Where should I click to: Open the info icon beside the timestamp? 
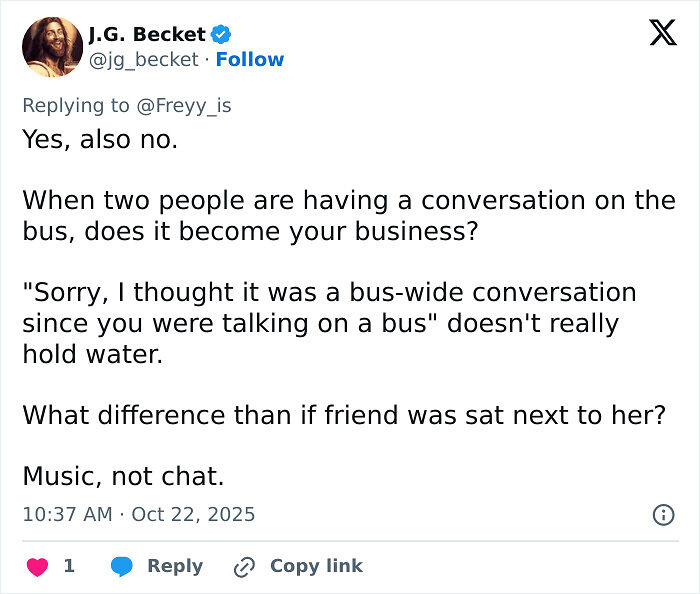point(662,515)
